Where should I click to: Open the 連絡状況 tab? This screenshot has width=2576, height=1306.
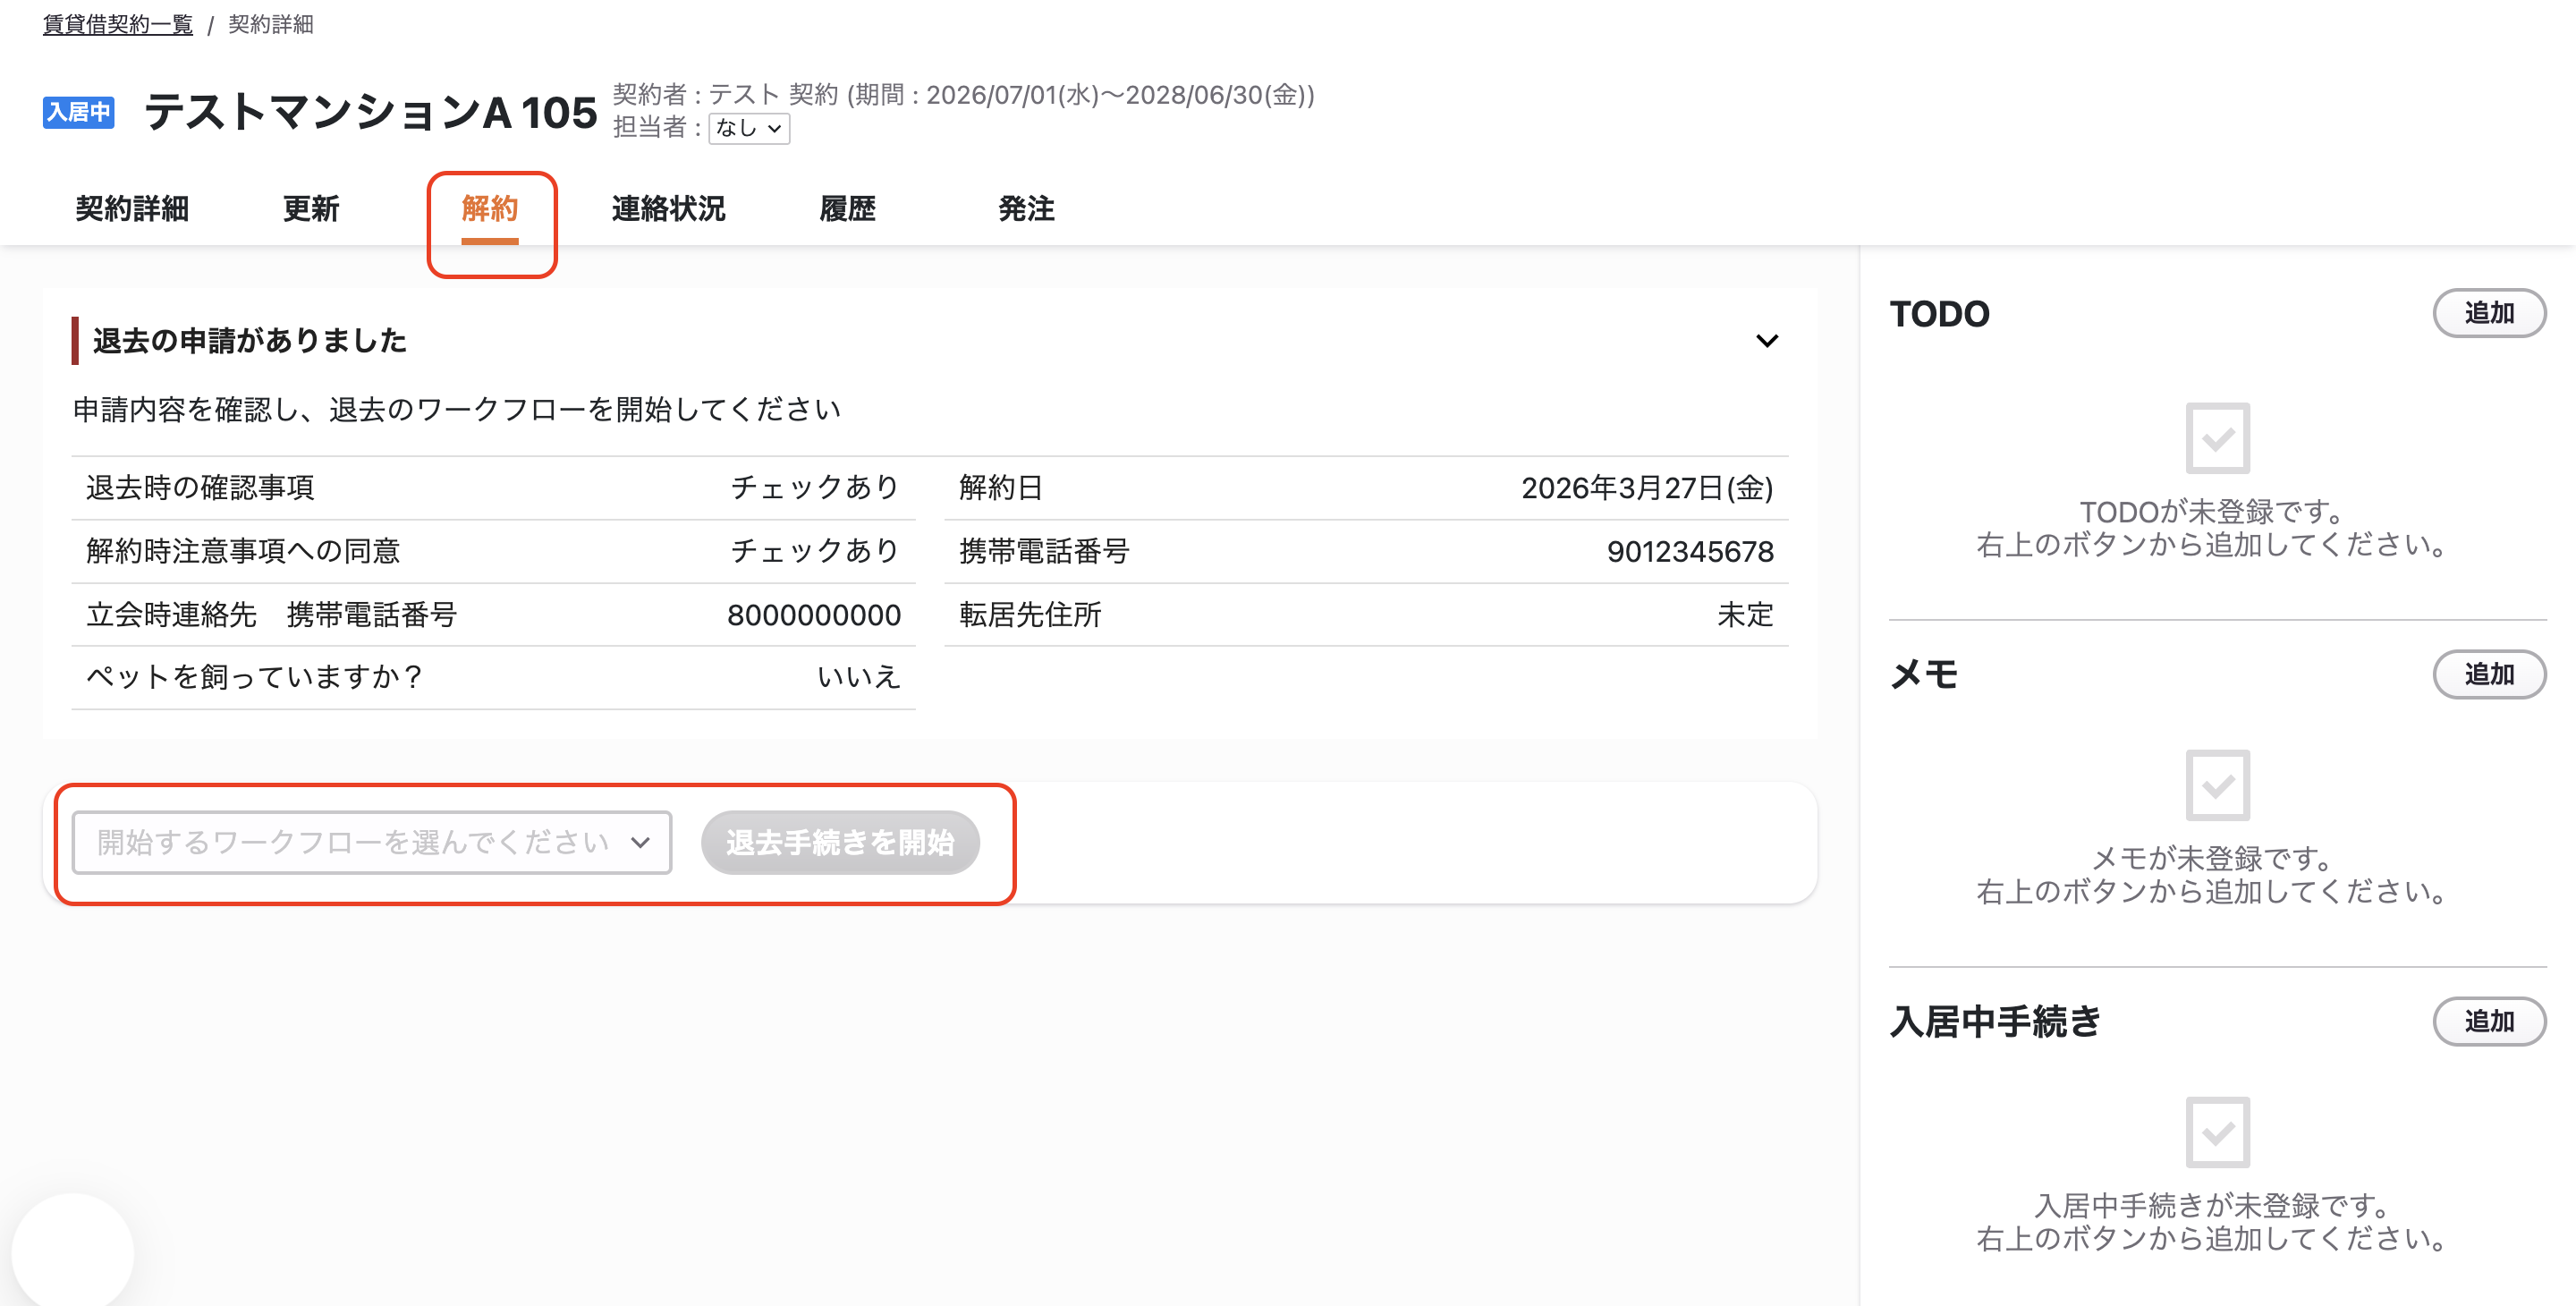pos(669,208)
